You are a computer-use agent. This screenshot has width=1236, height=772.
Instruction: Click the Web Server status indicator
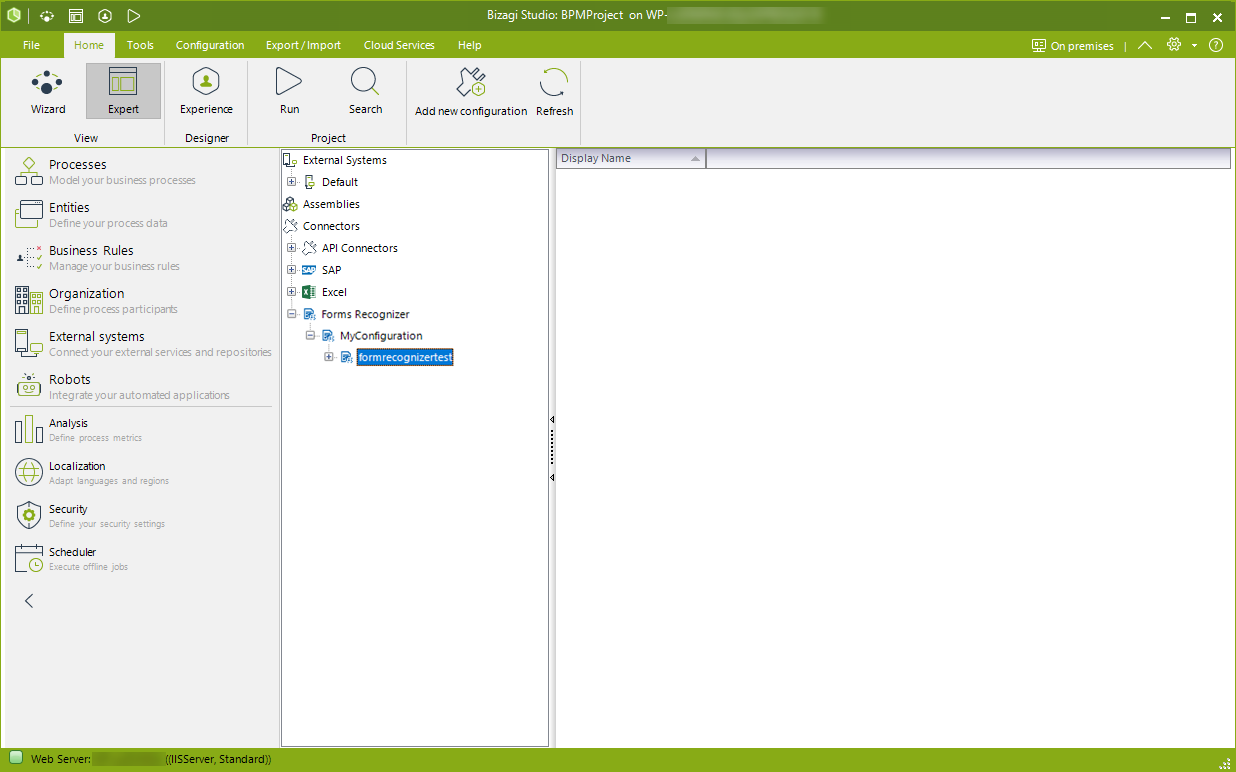coord(16,758)
